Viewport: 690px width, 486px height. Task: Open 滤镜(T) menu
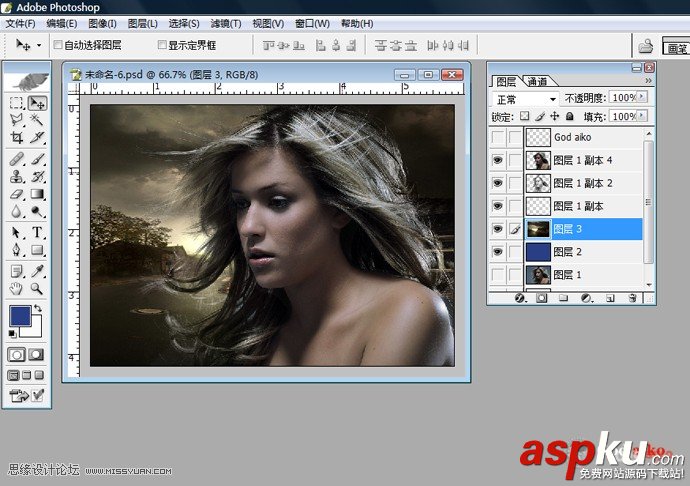point(226,23)
